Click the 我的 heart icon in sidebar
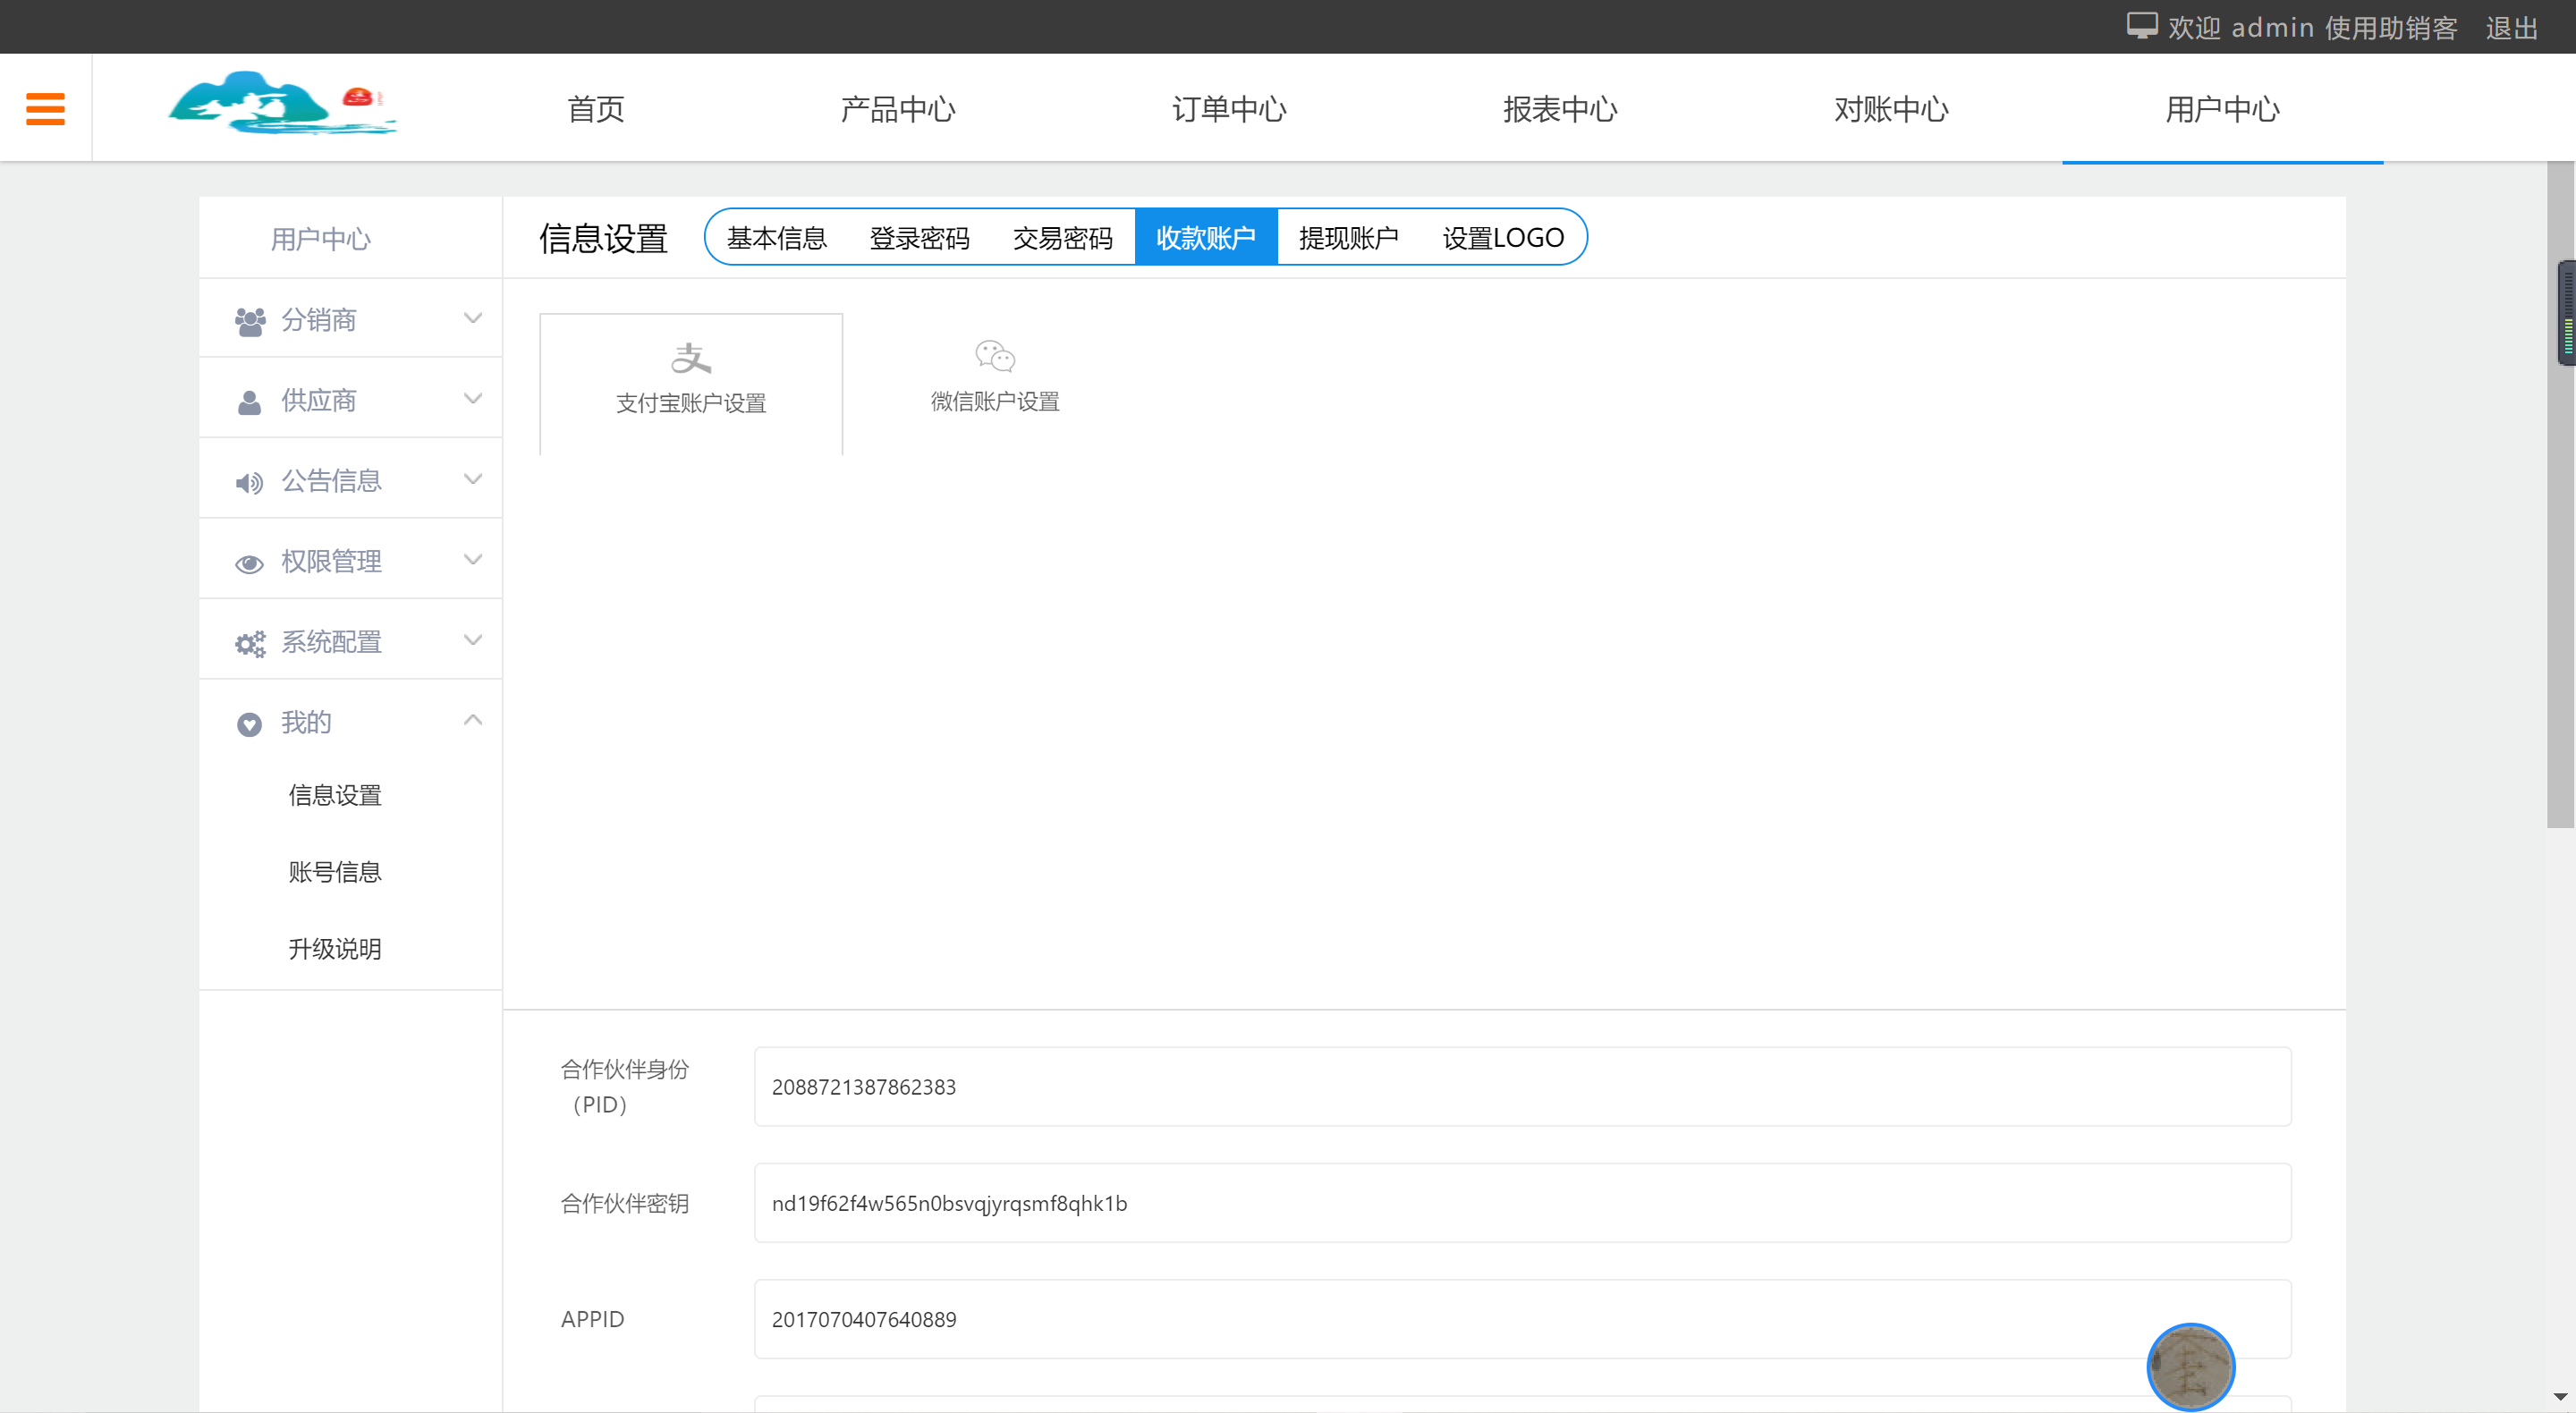2576x1413 pixels. click(x=249, y=723)
